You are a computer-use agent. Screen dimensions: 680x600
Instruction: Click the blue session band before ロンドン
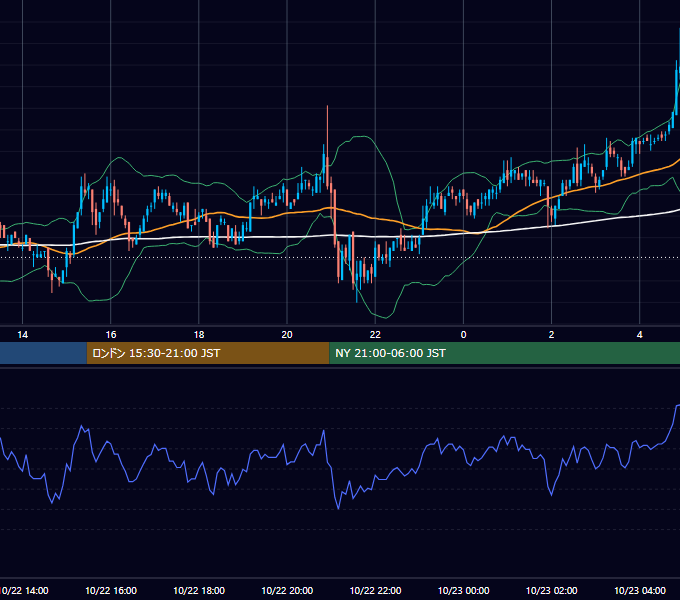[x=43, y=353]
